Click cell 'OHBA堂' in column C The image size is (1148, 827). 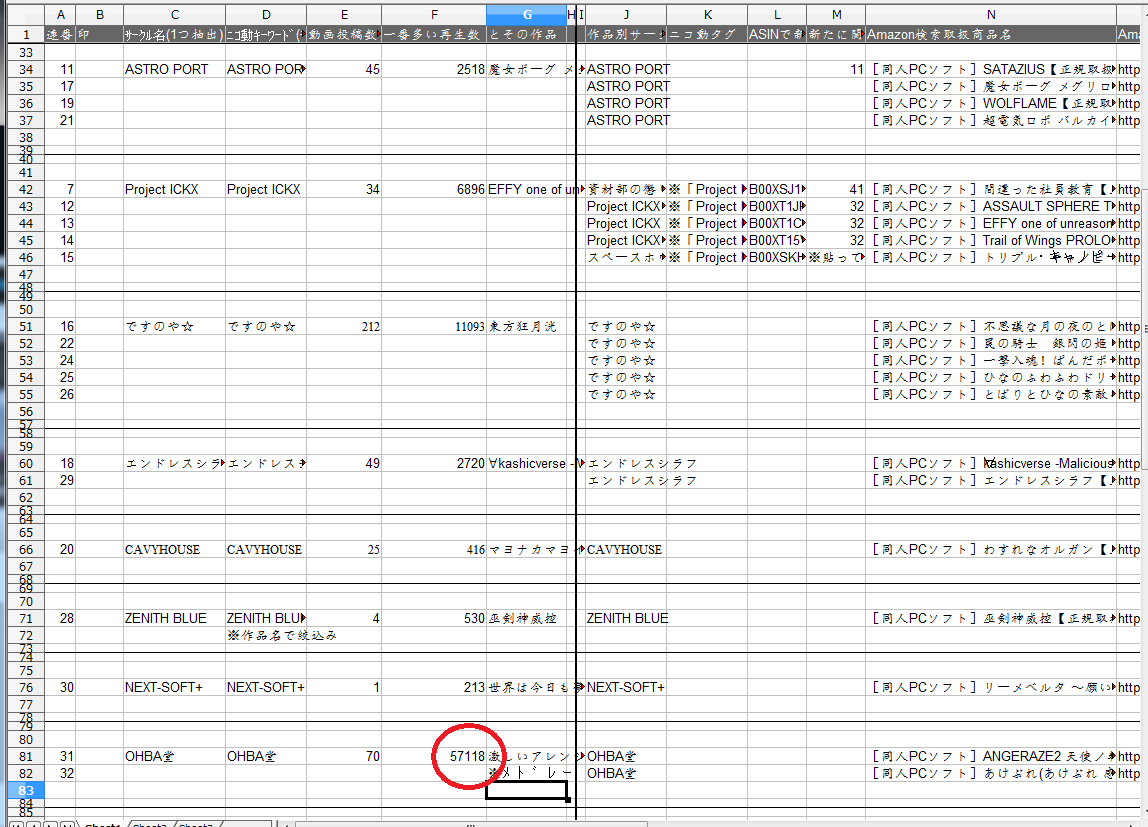pos(174,756)
